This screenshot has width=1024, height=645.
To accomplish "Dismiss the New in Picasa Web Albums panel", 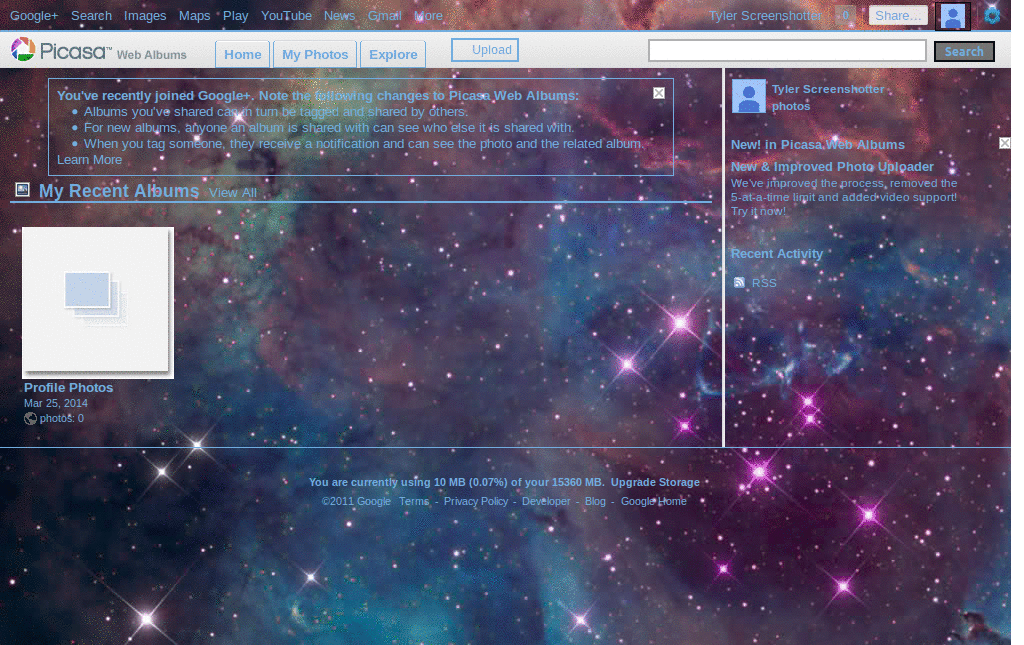I will click(1004, 143).
